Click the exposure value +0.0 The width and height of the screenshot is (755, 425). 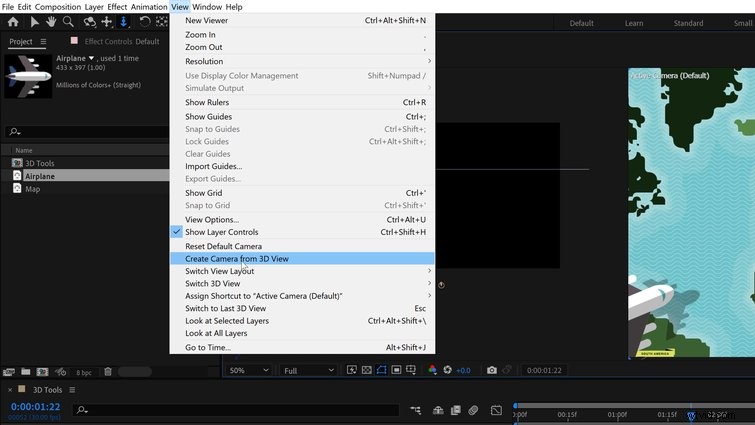(463, 371)
